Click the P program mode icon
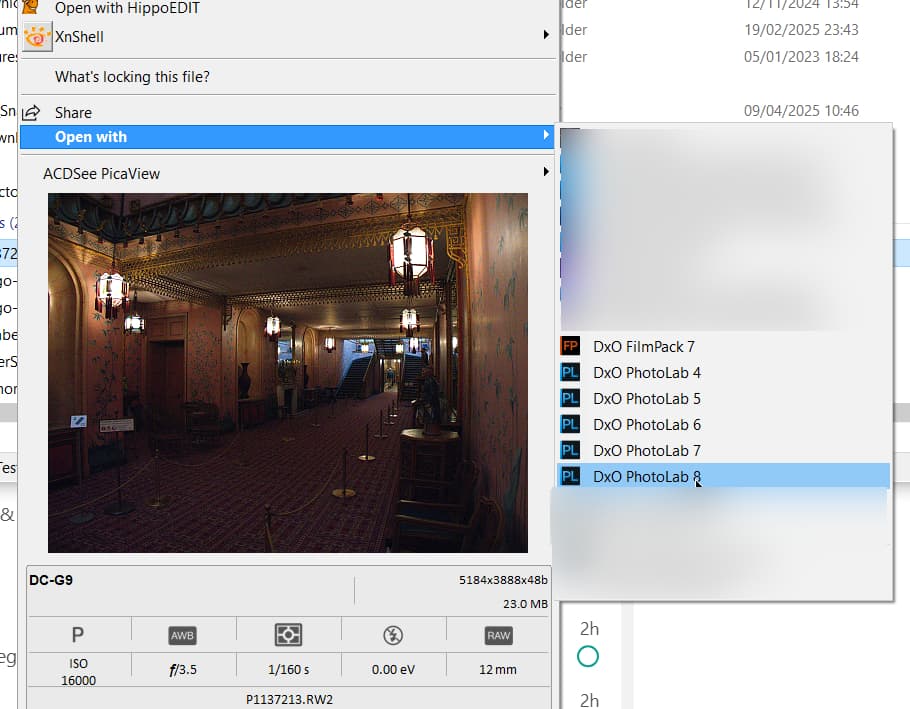The height and width of the screenshot is (709, 910). pyautogui.click(x=78, y=635)
